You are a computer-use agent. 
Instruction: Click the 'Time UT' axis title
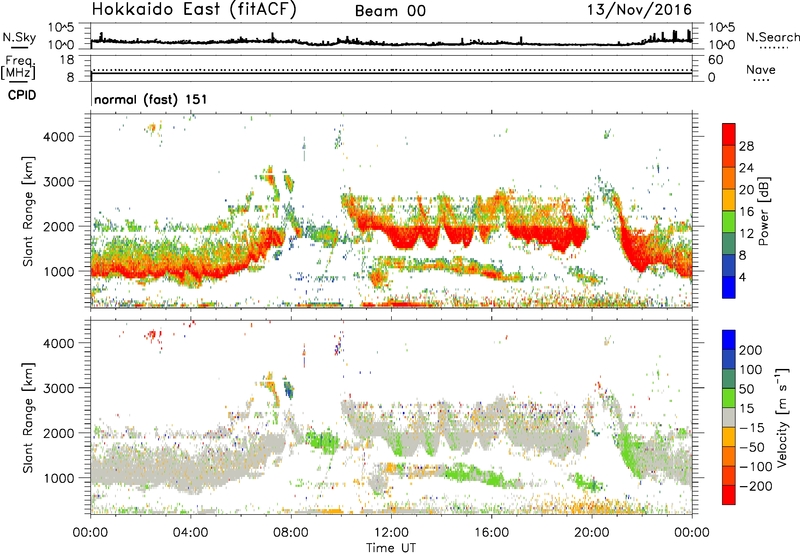(391, 547)
